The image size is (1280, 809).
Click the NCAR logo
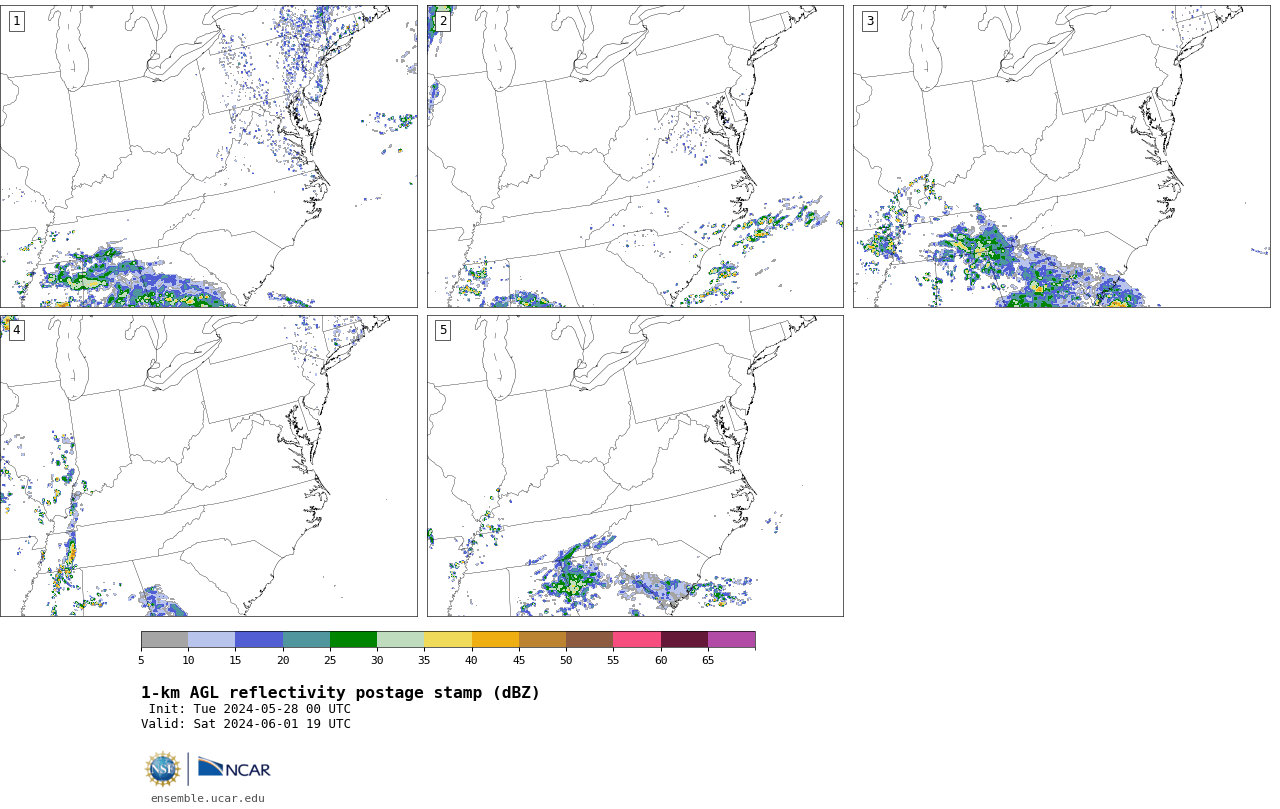234,768
